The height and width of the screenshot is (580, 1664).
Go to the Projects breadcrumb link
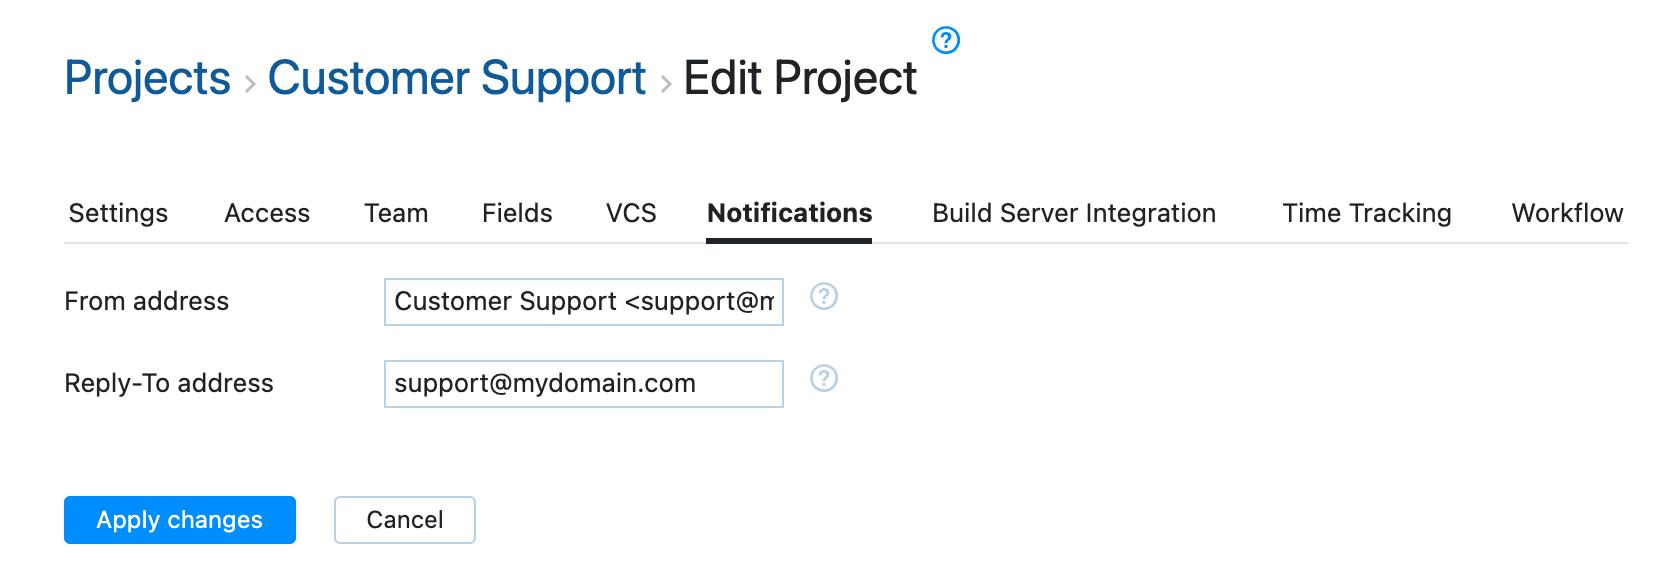pos(147,78)
